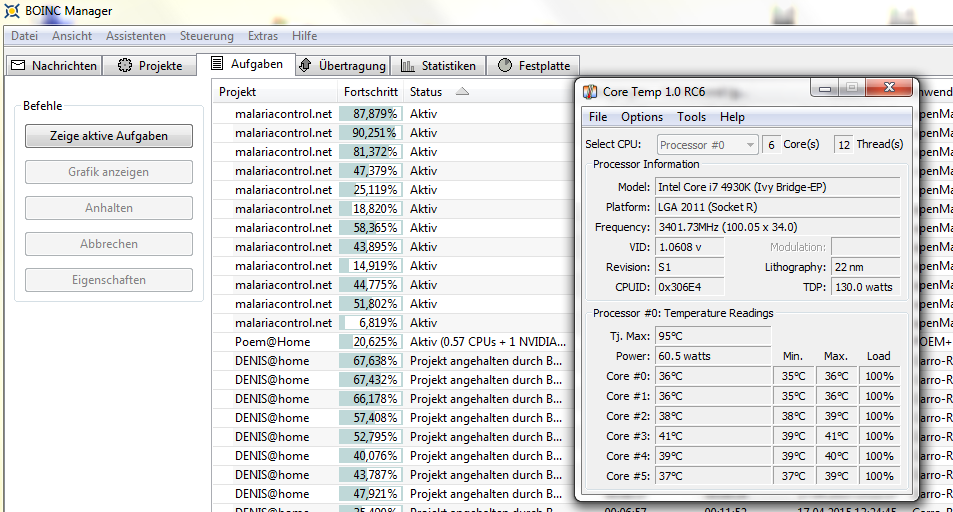Open Core Temp File menu
The width and height of the screenshot is (953, 512).
click(x=598, y=117)
